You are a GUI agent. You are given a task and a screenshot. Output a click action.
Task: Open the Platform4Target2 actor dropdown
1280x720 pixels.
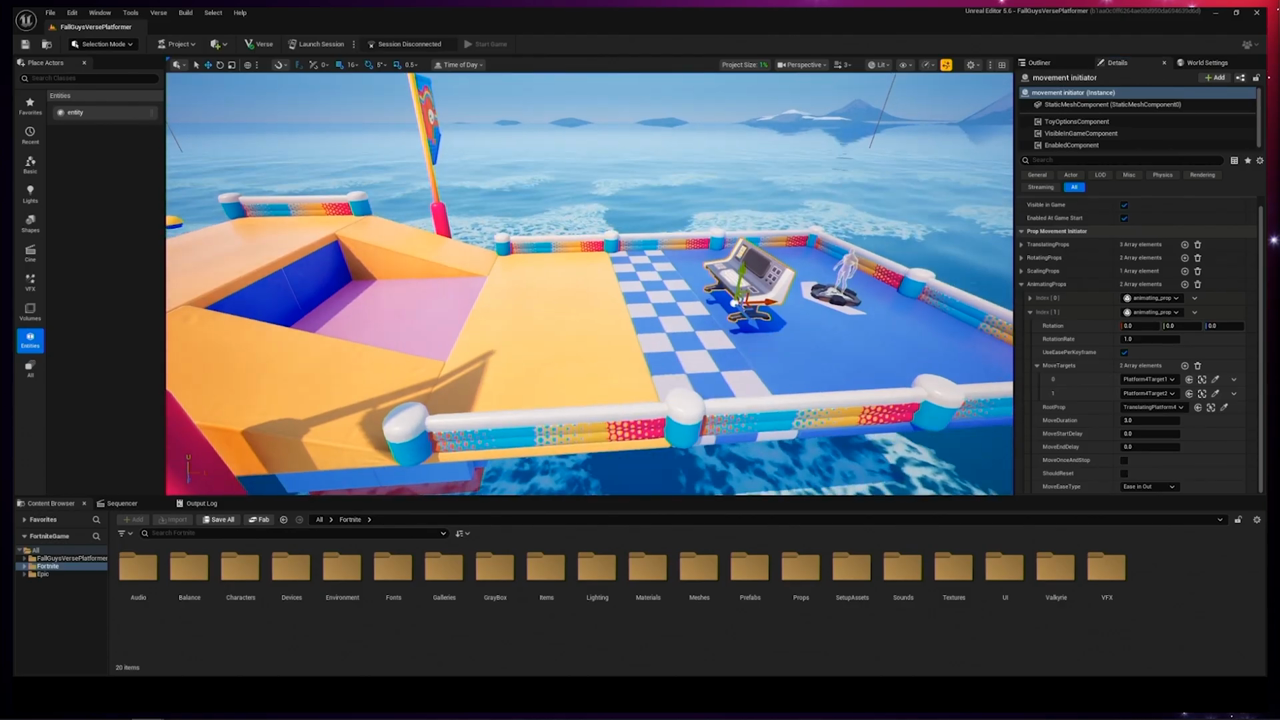pyautogui.click(x=1149, y=393)
